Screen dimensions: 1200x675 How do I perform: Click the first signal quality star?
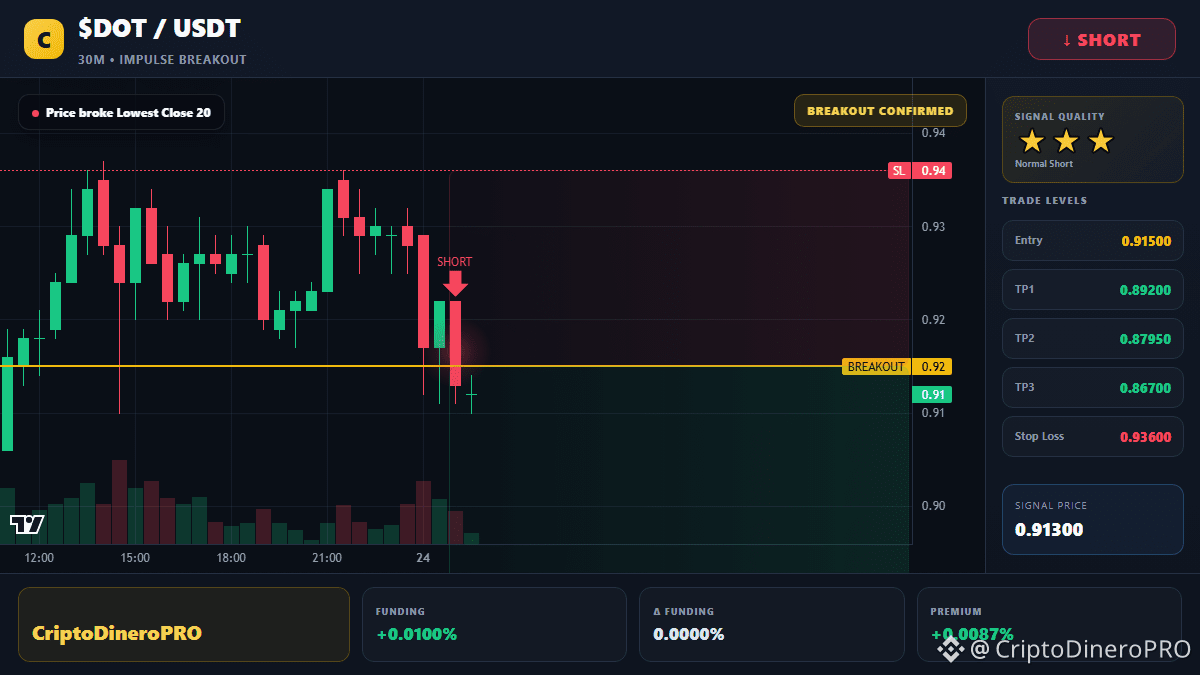coord(1031,141)
